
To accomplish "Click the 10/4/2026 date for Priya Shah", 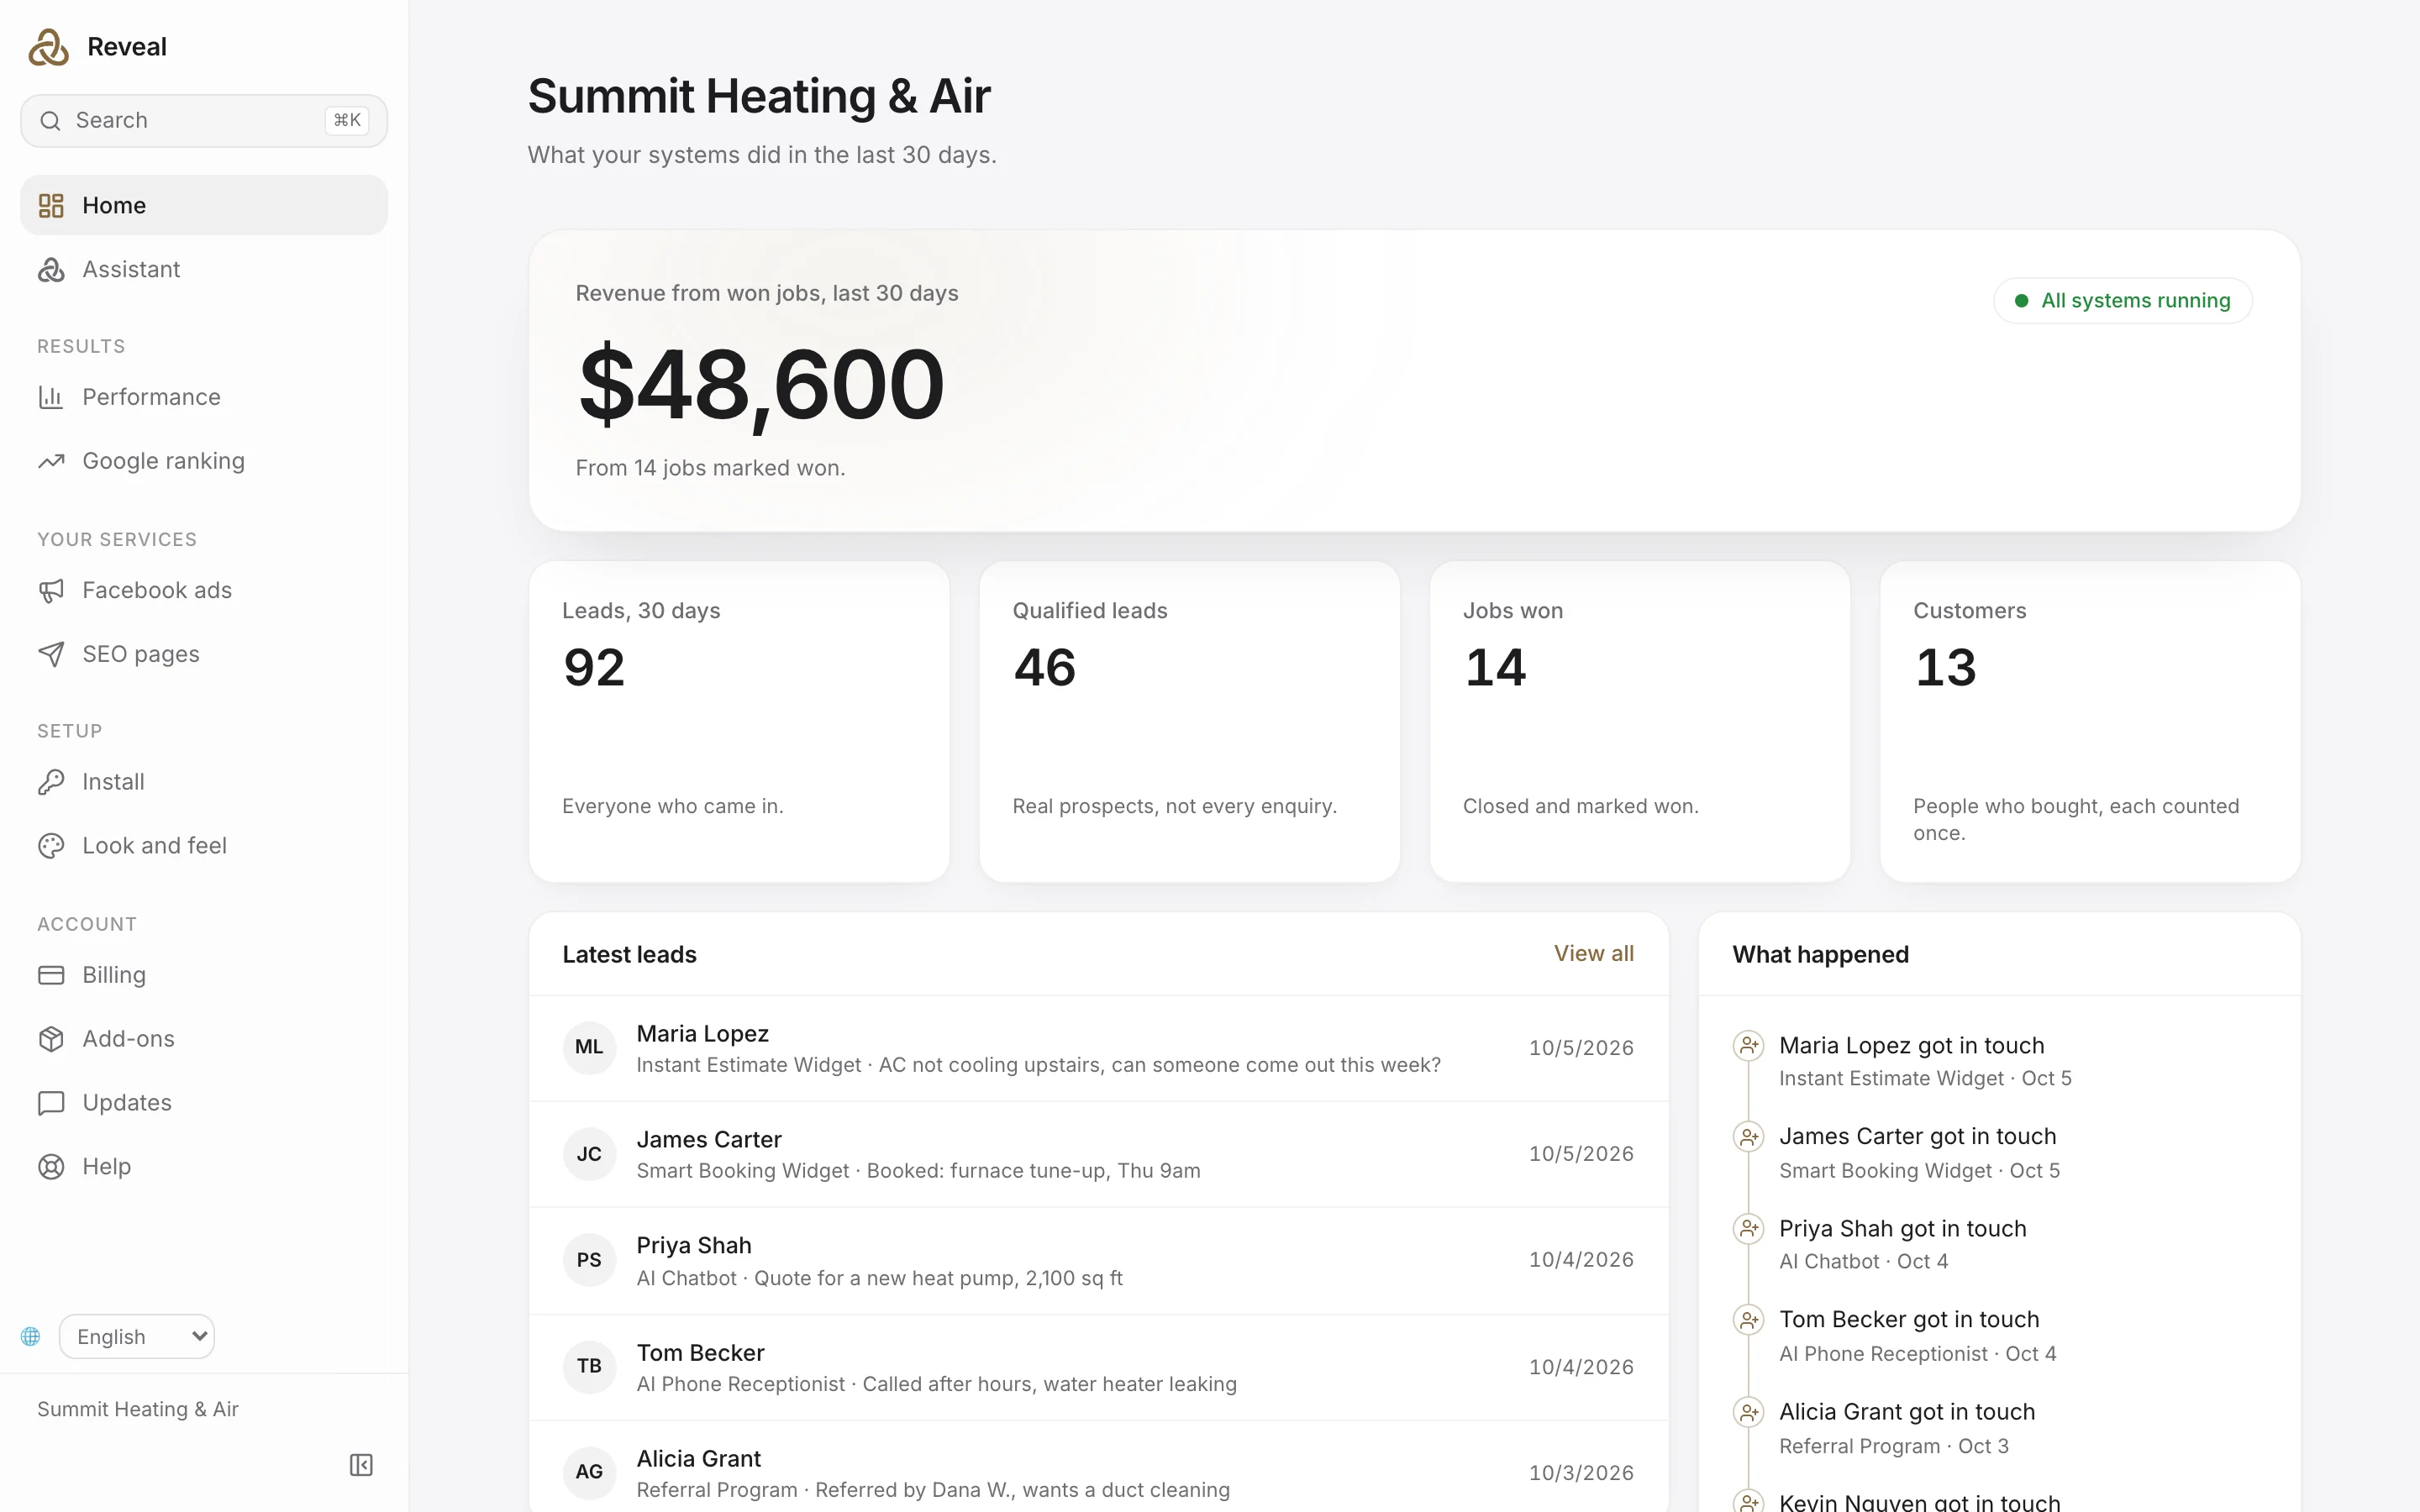I will pos(1581,1260).
